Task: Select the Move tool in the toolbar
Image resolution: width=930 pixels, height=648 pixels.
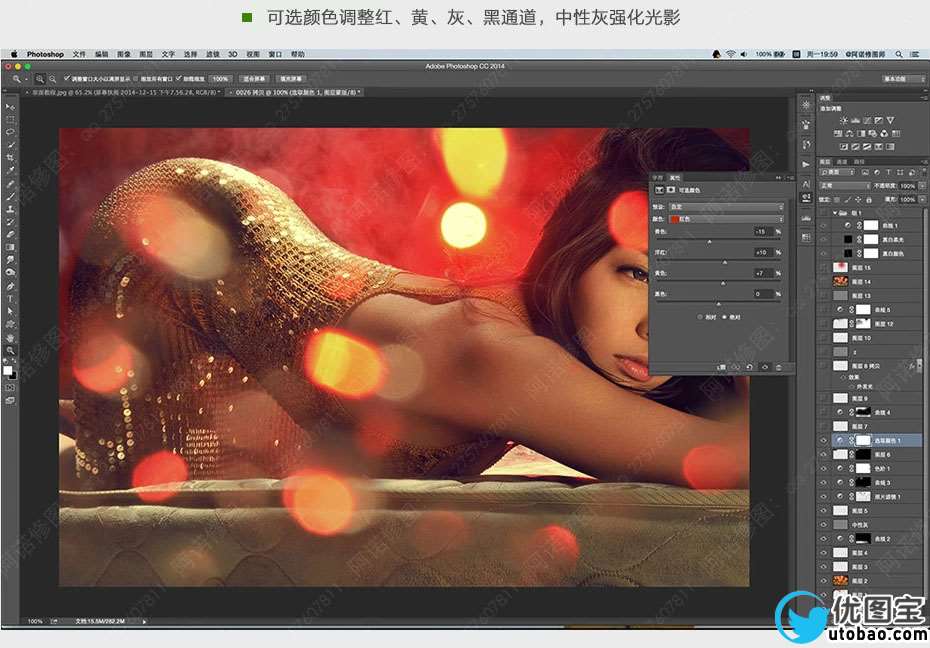Action: click(x=10, y=107)
